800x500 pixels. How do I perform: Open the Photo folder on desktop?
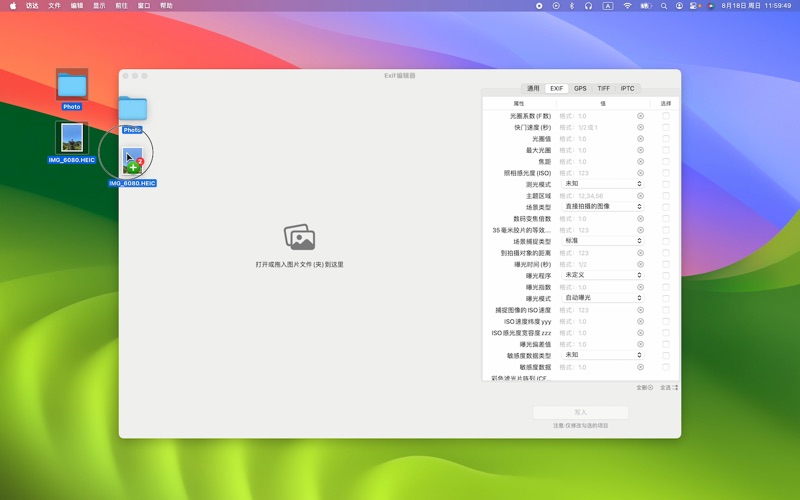coord(72,86)
